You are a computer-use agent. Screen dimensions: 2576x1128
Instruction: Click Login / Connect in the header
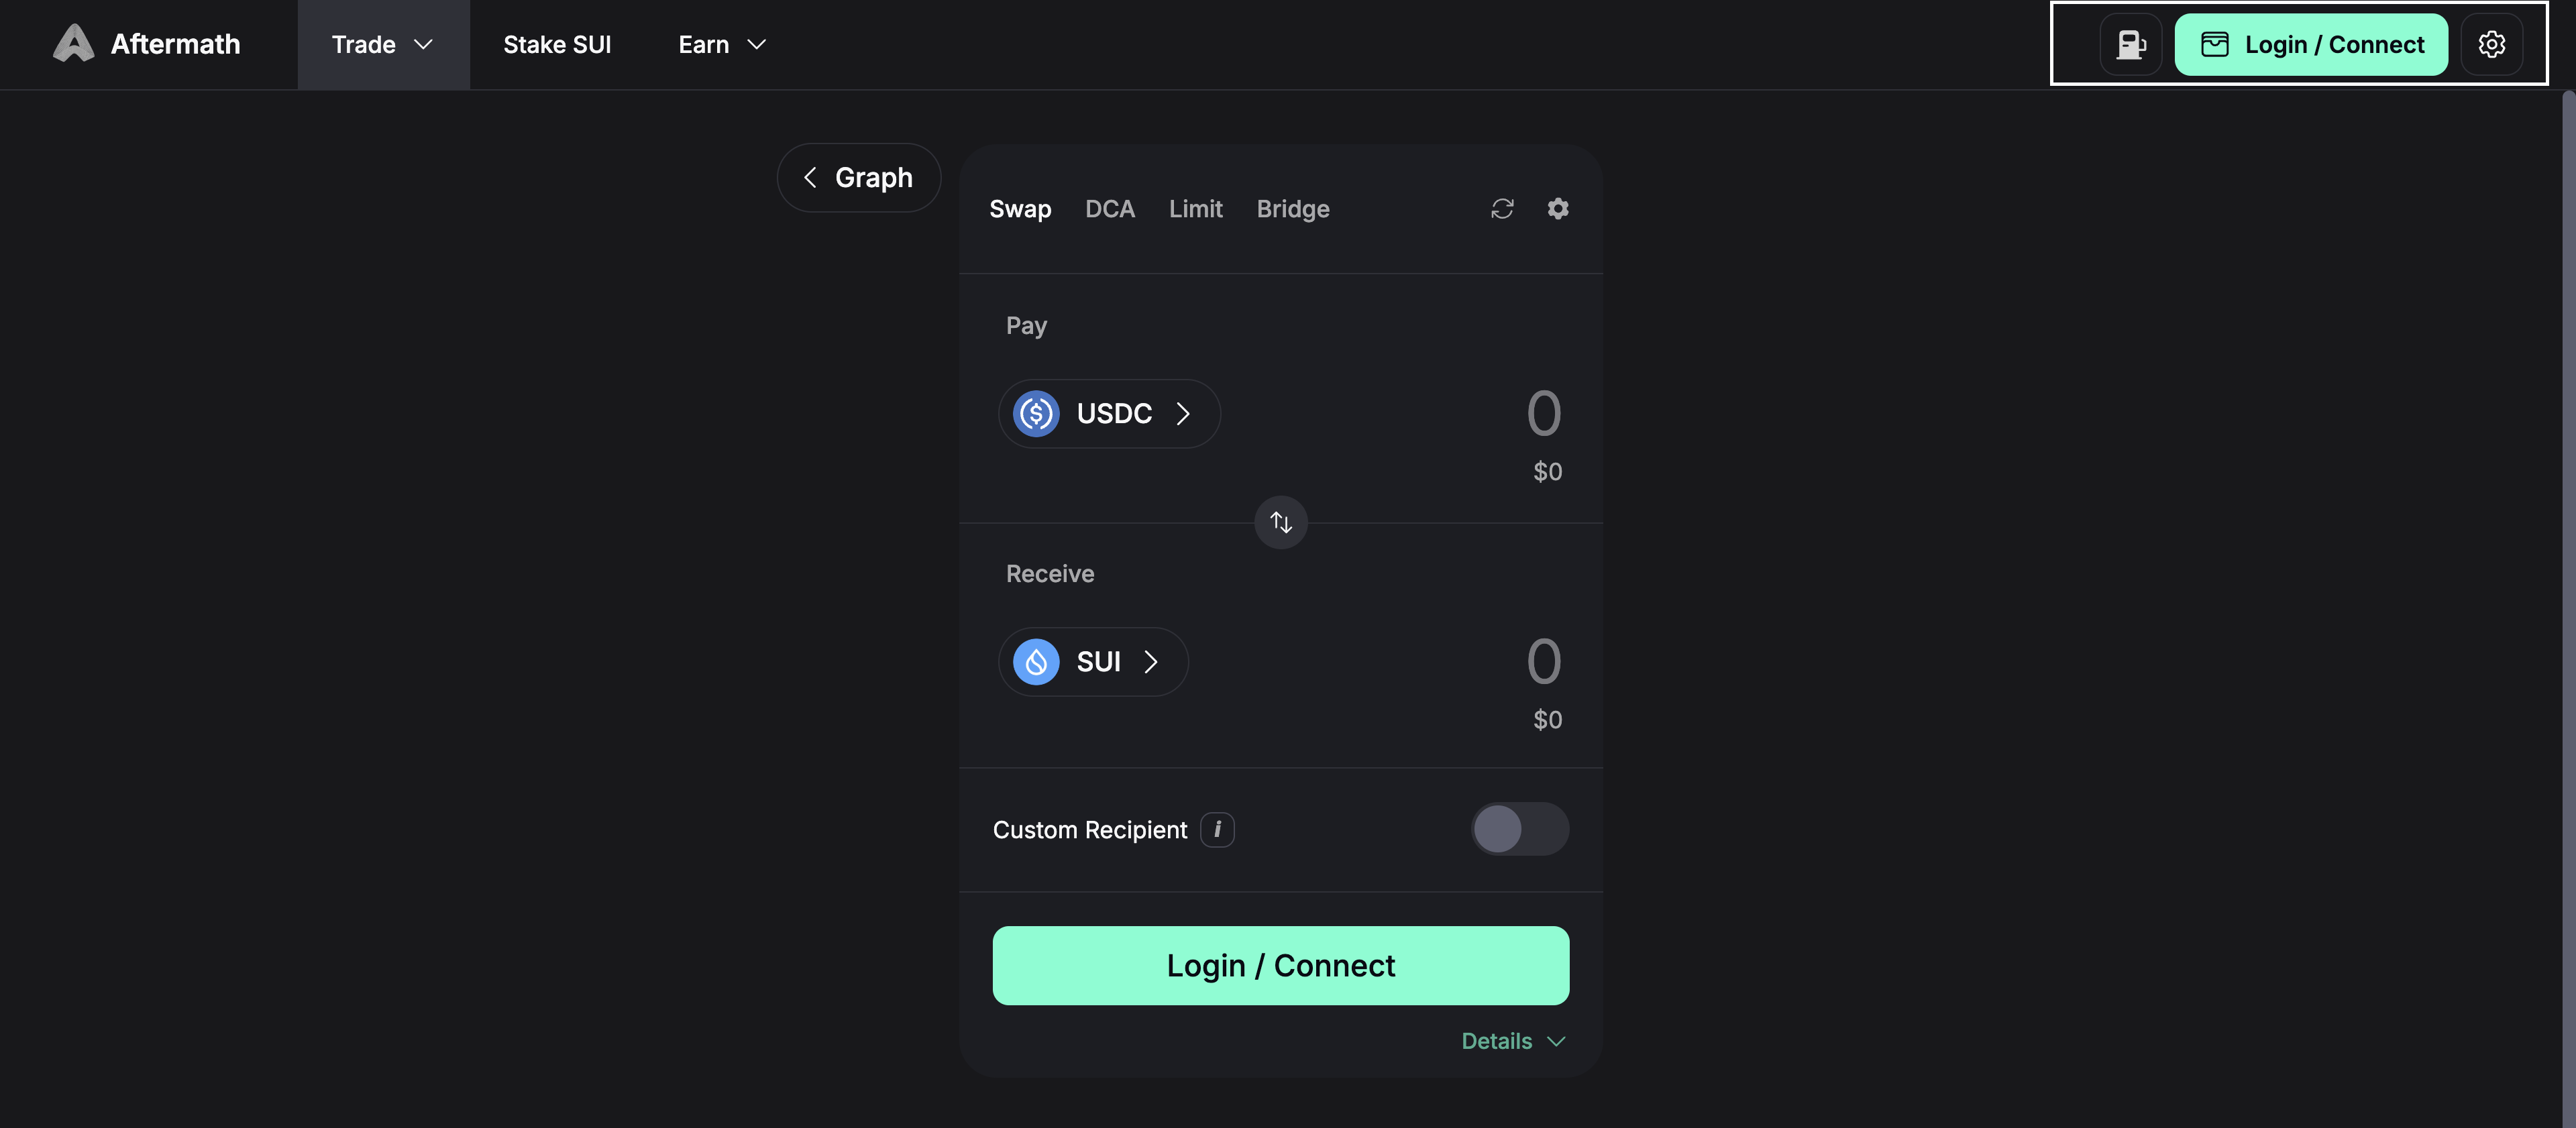[x=2311, y=45]
